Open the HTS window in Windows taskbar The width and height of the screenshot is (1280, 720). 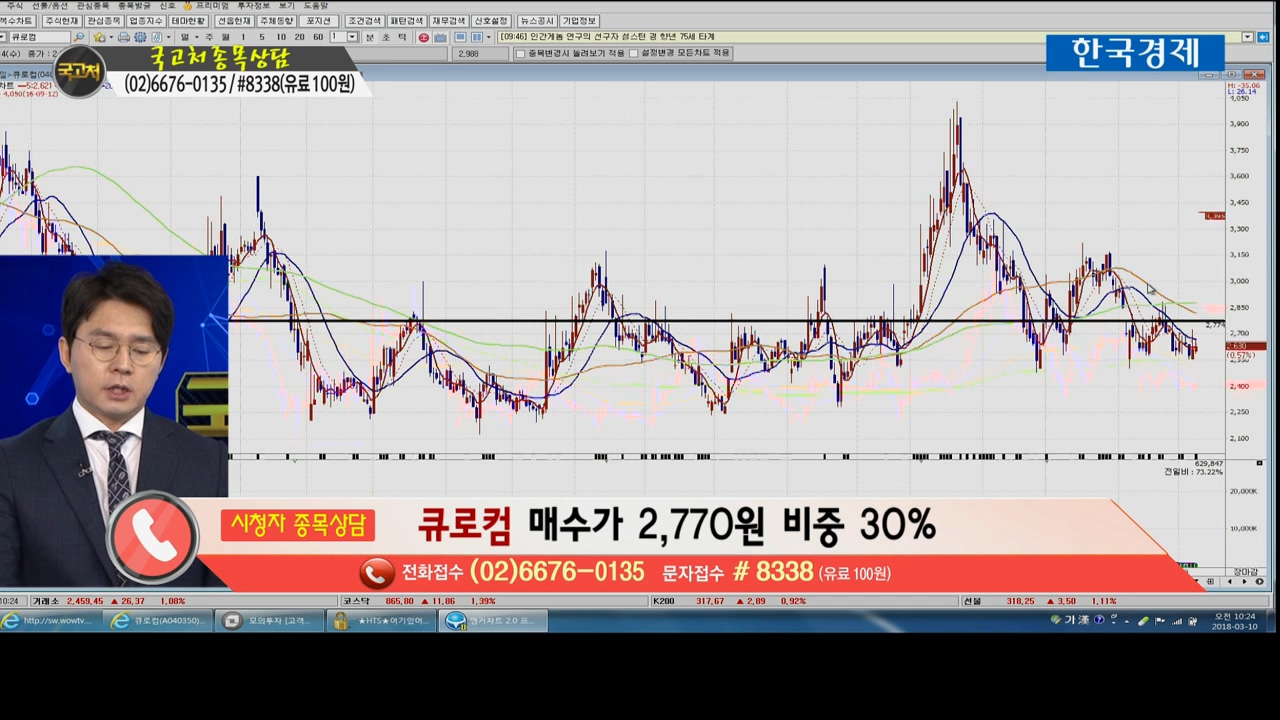[x=383, y=621]
